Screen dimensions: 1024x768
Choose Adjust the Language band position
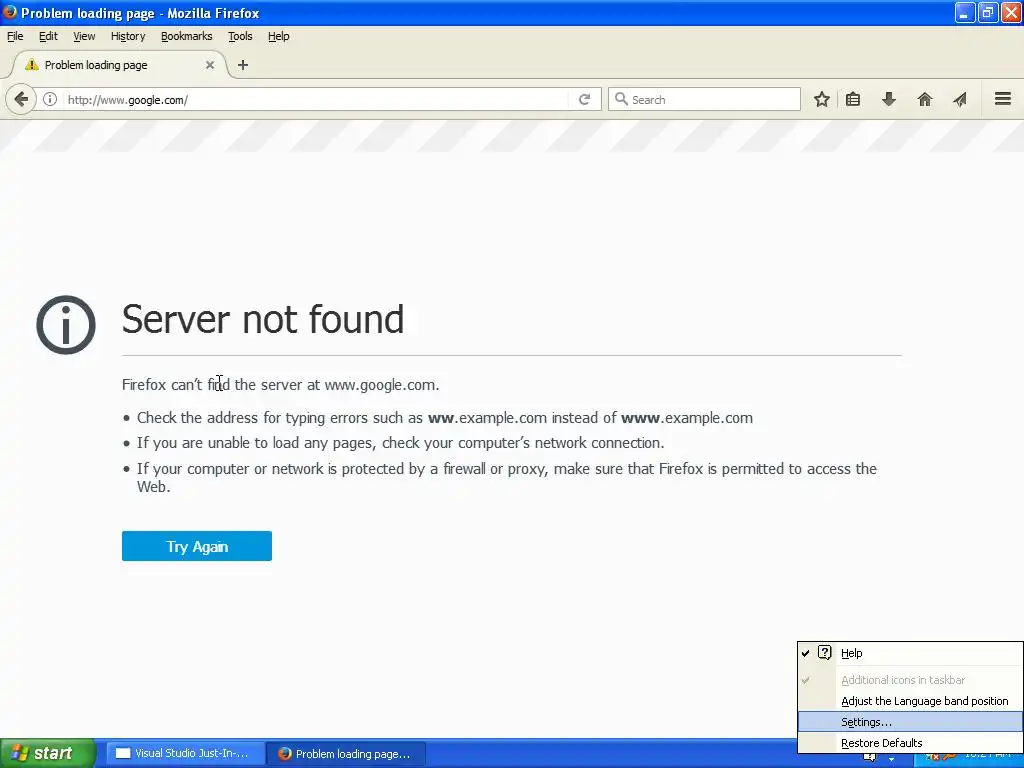[x=910, y=701]
